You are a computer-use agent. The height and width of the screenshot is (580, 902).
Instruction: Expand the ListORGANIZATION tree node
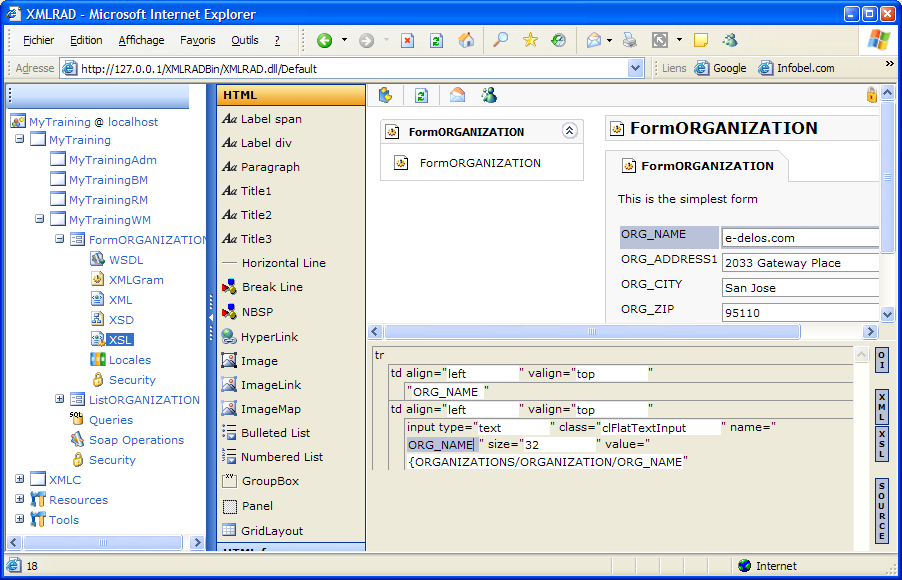coord(60,400)
